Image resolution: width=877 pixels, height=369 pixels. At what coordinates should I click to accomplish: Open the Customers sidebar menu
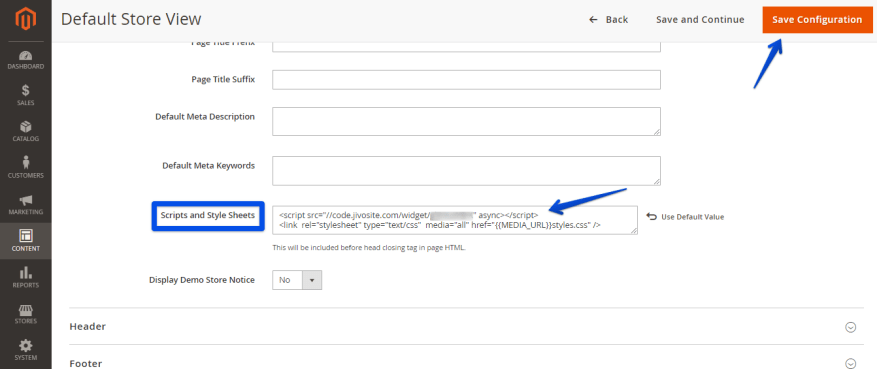(25, 168)
